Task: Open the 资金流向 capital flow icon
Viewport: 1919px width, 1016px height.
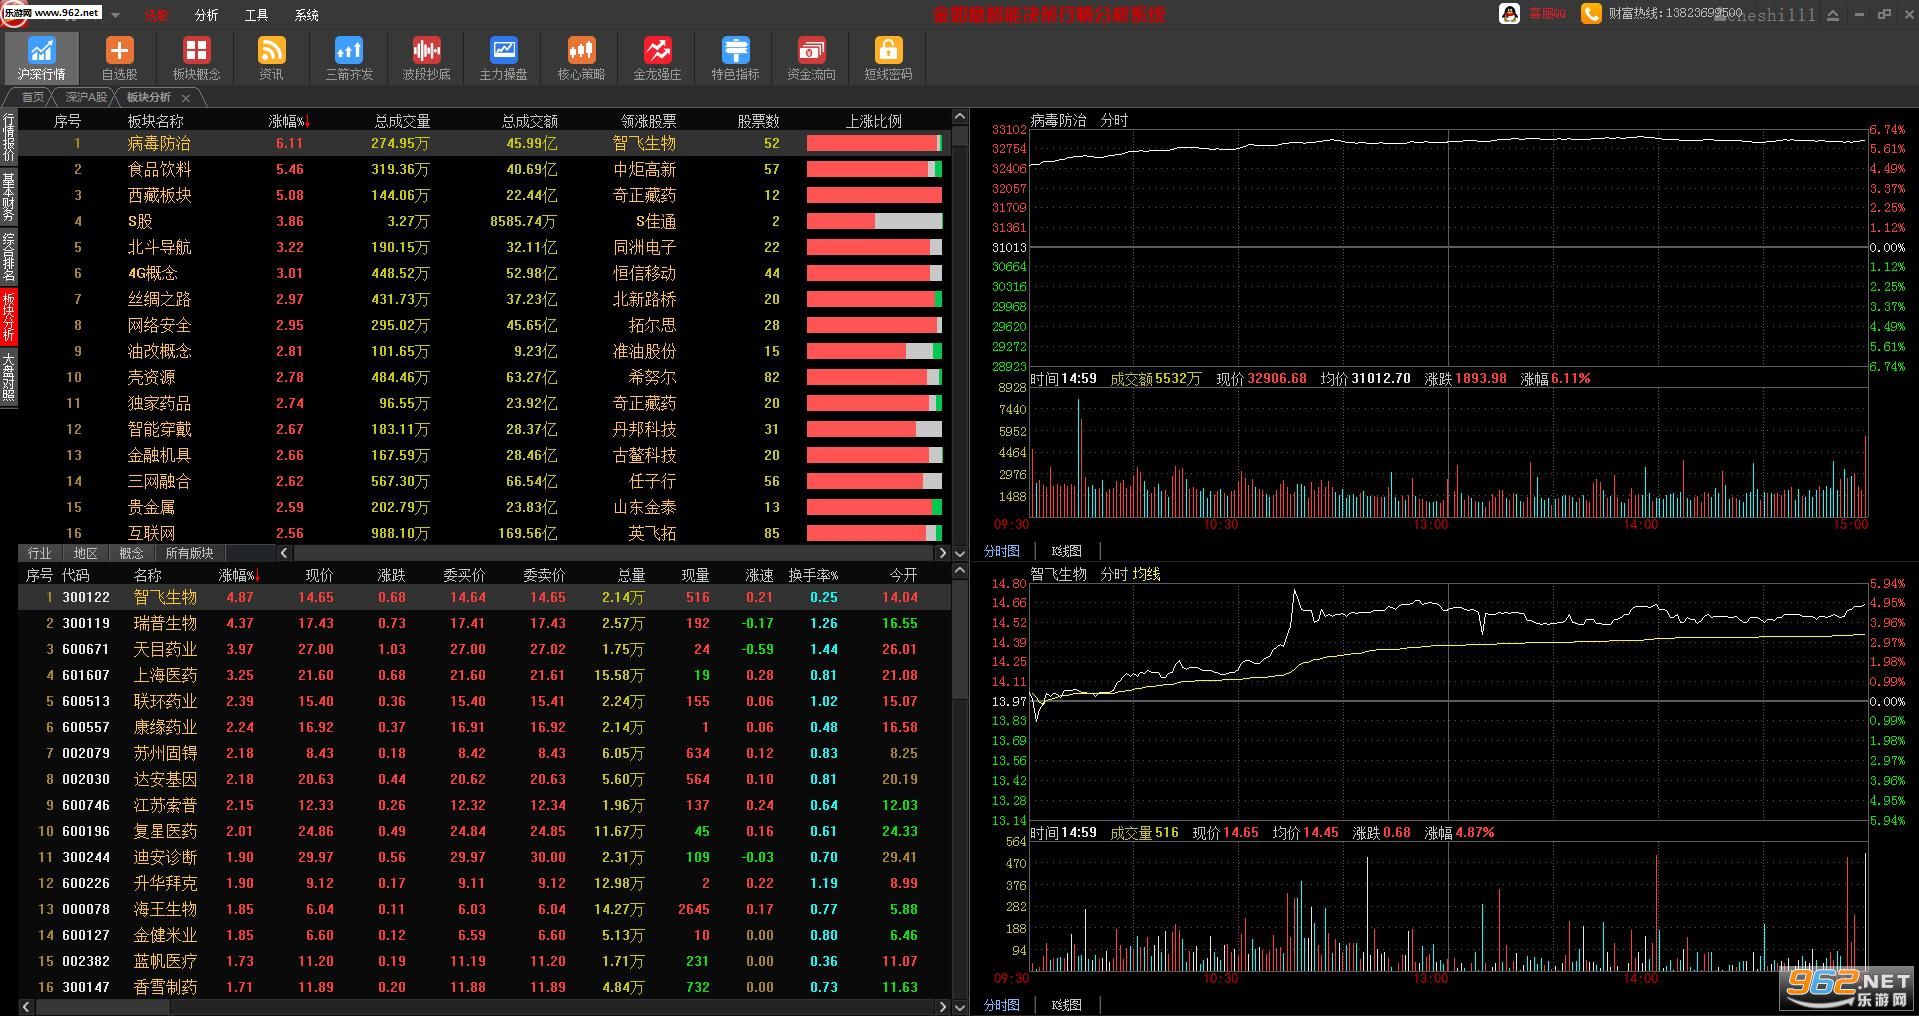Action: pyautogui.click(x=811, y=57)
